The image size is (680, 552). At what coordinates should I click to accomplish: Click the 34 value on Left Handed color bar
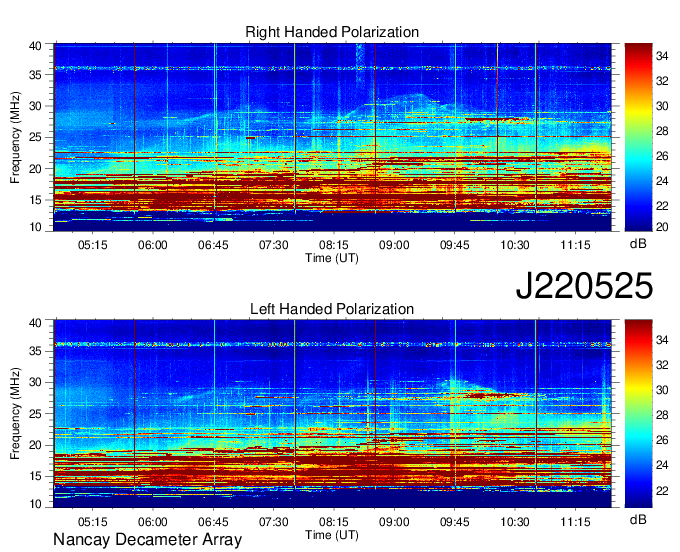pos(662,340)
